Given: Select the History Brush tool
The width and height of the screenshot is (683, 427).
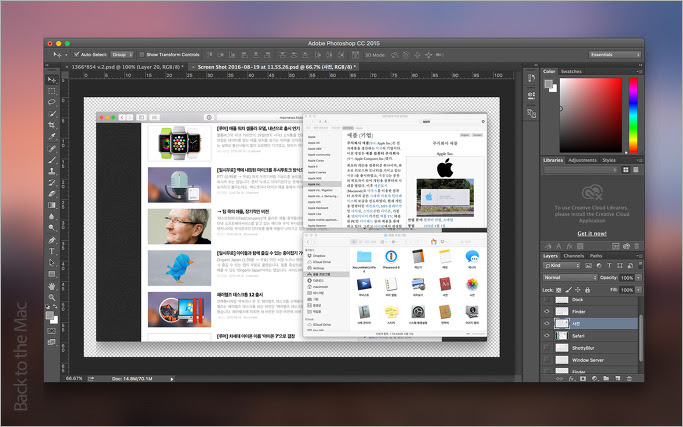Looking at the screenshot, I should [51, 183].
